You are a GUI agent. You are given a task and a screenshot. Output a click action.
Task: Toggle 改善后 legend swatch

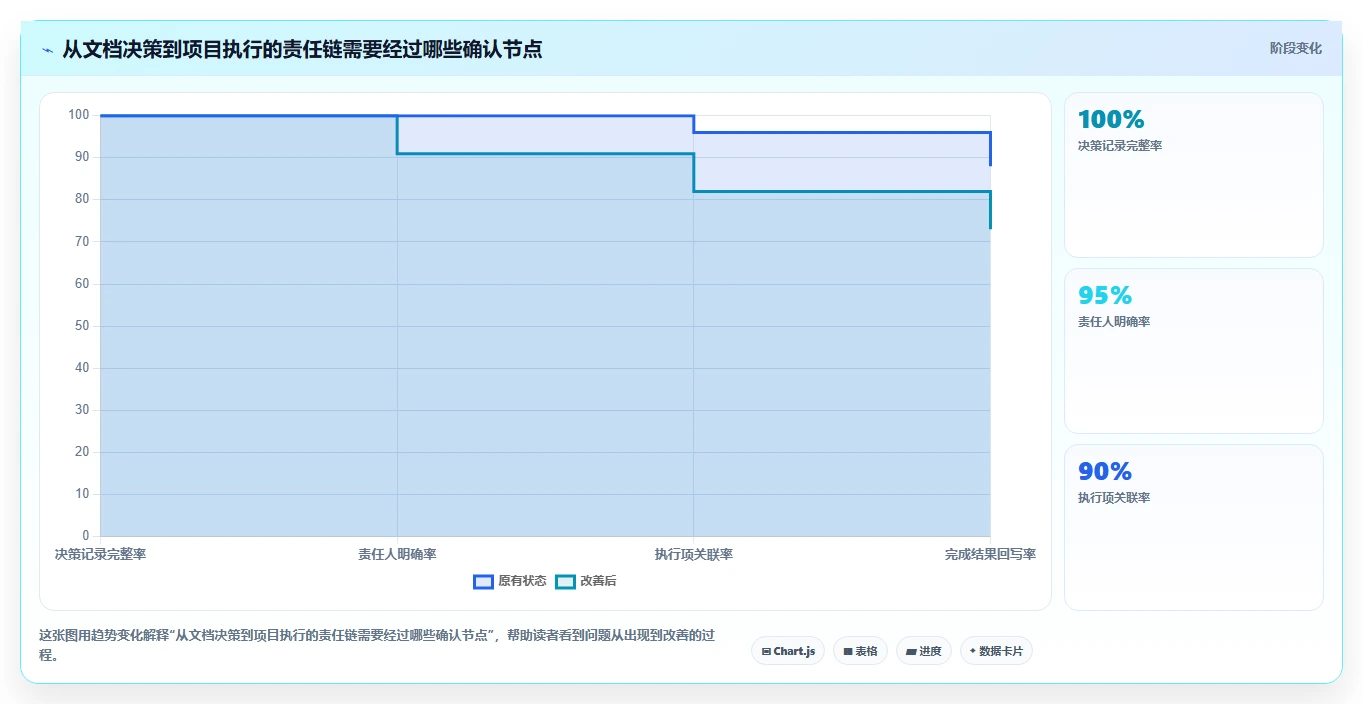point(566,581)
